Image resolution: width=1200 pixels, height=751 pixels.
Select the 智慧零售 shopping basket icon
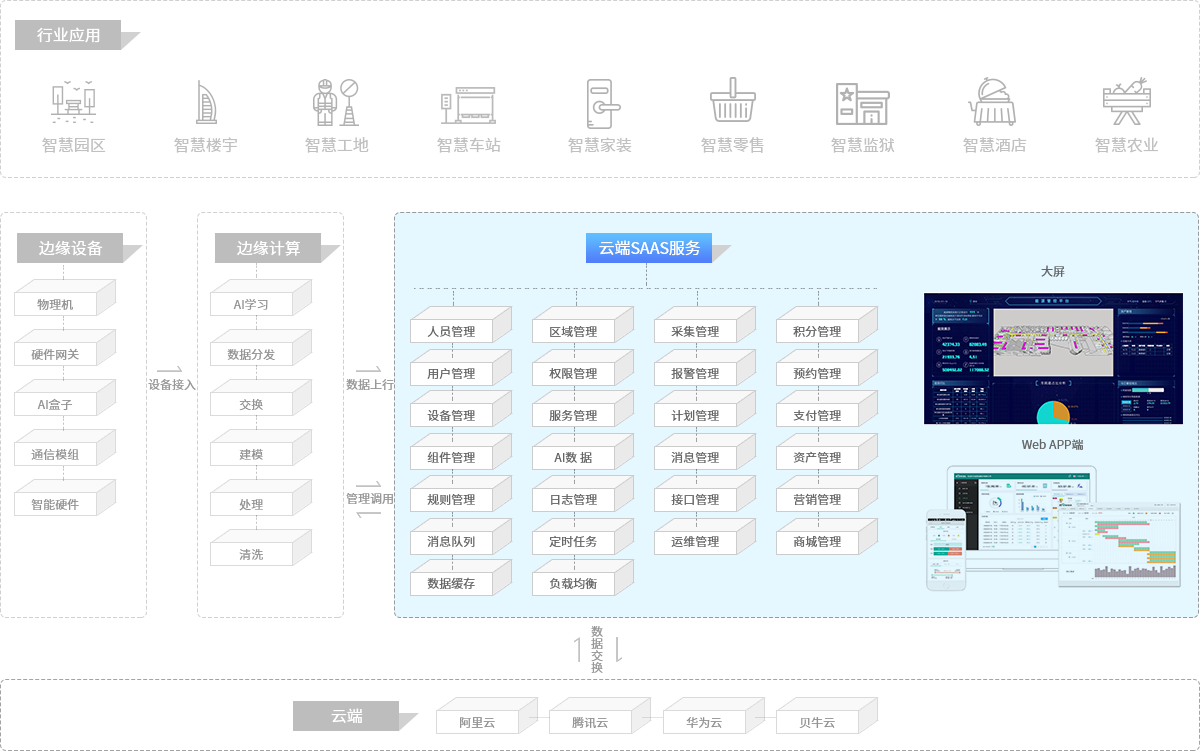click(732, 101)
